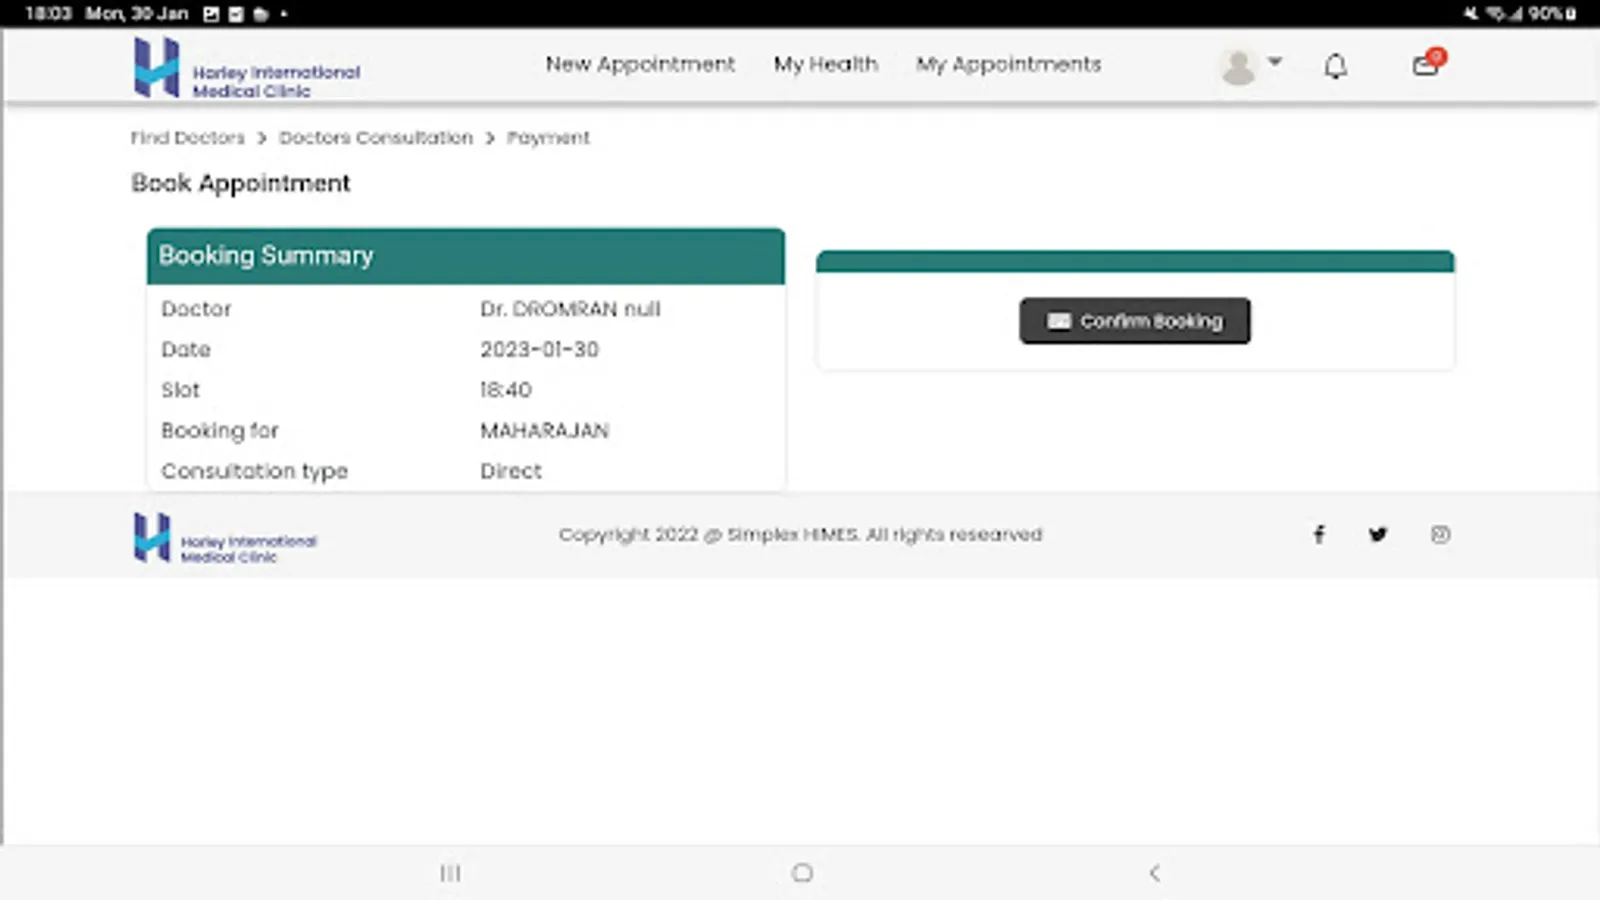Image resolution: width=1600 pixels, height=900 pixels.
Task: Open the messages icon with red badge
Action: click(1425, 66)
